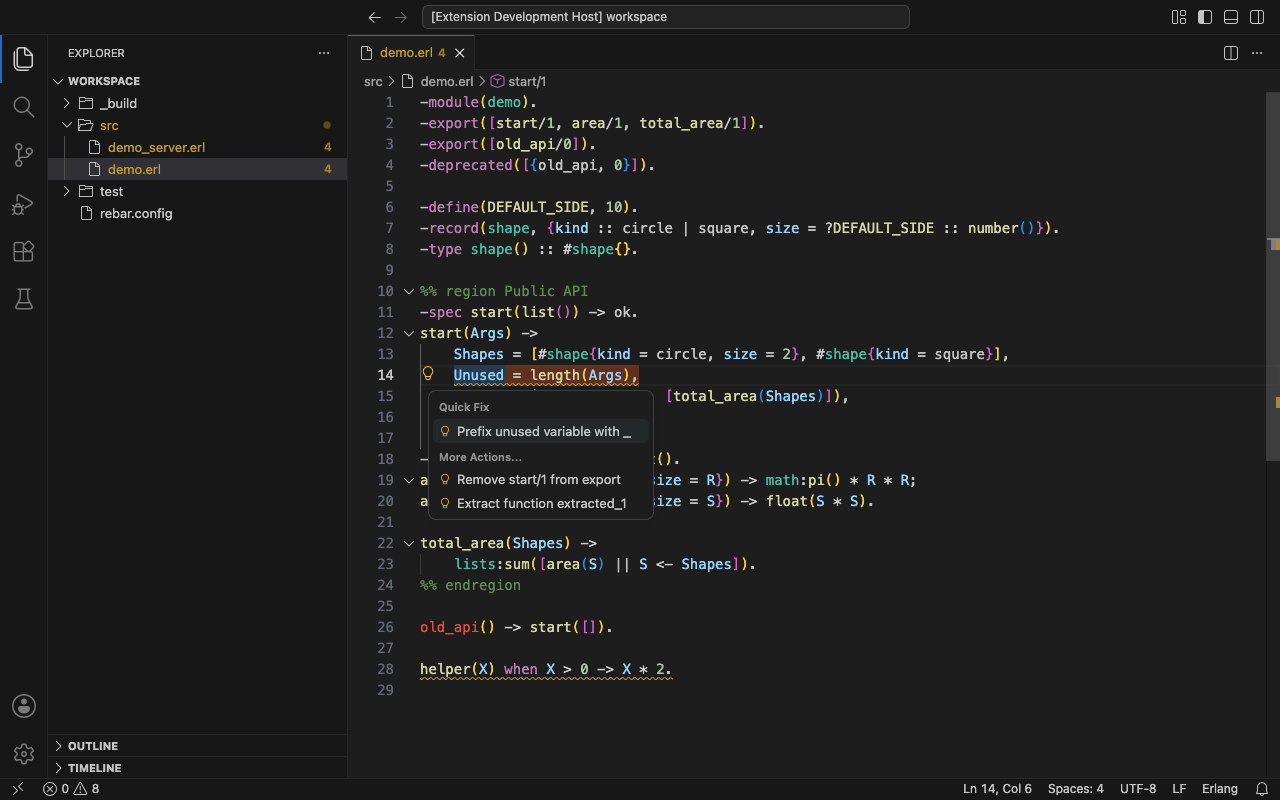The width and height of the screenshot is (1280, 800).
Task: Click the remote window indicator in status bar
Action: pyautogui.click(x=17, y=789)
